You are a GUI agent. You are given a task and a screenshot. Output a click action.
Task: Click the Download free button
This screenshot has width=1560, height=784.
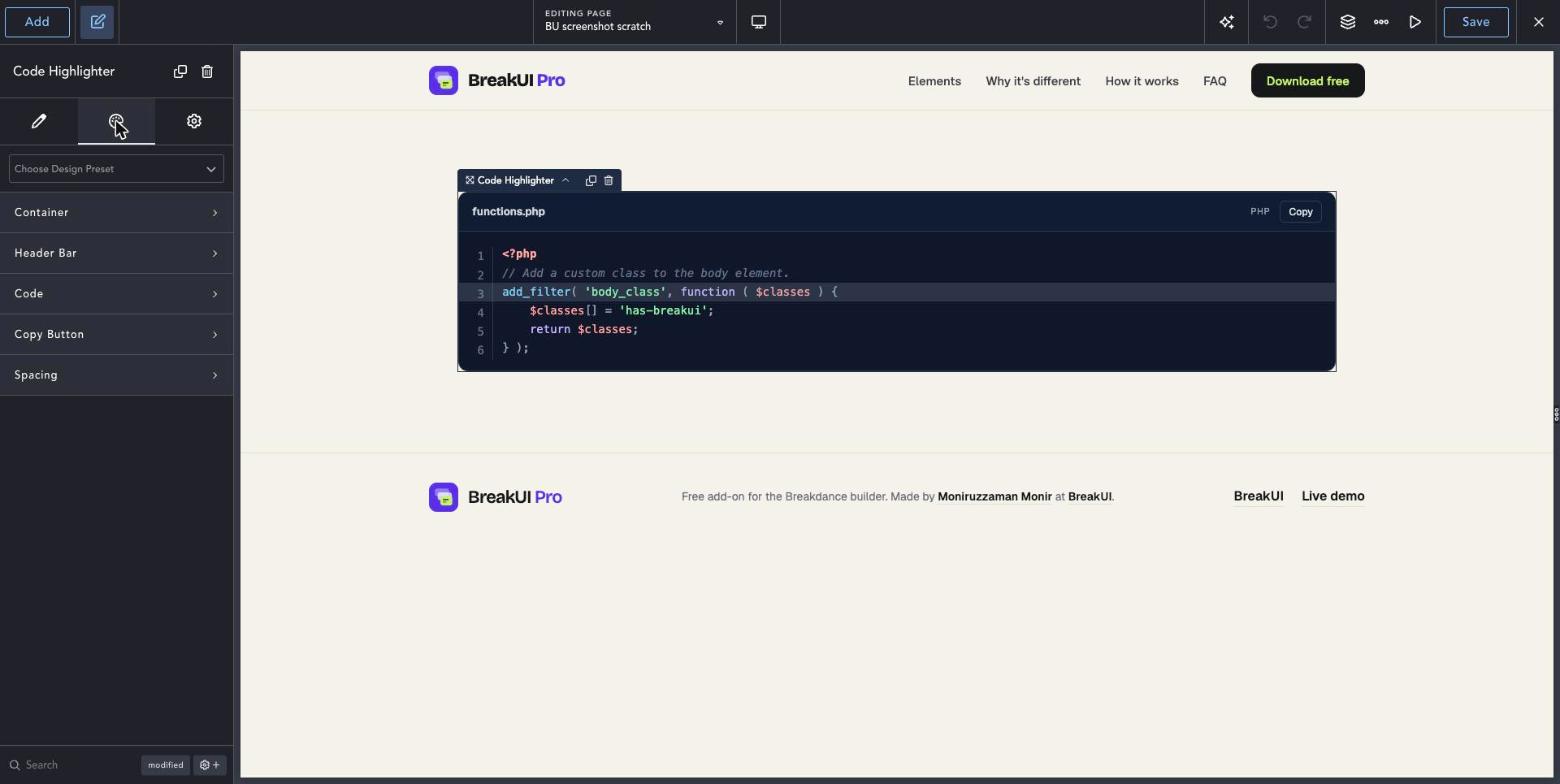pyautogui.click(x=1307, y=81)
